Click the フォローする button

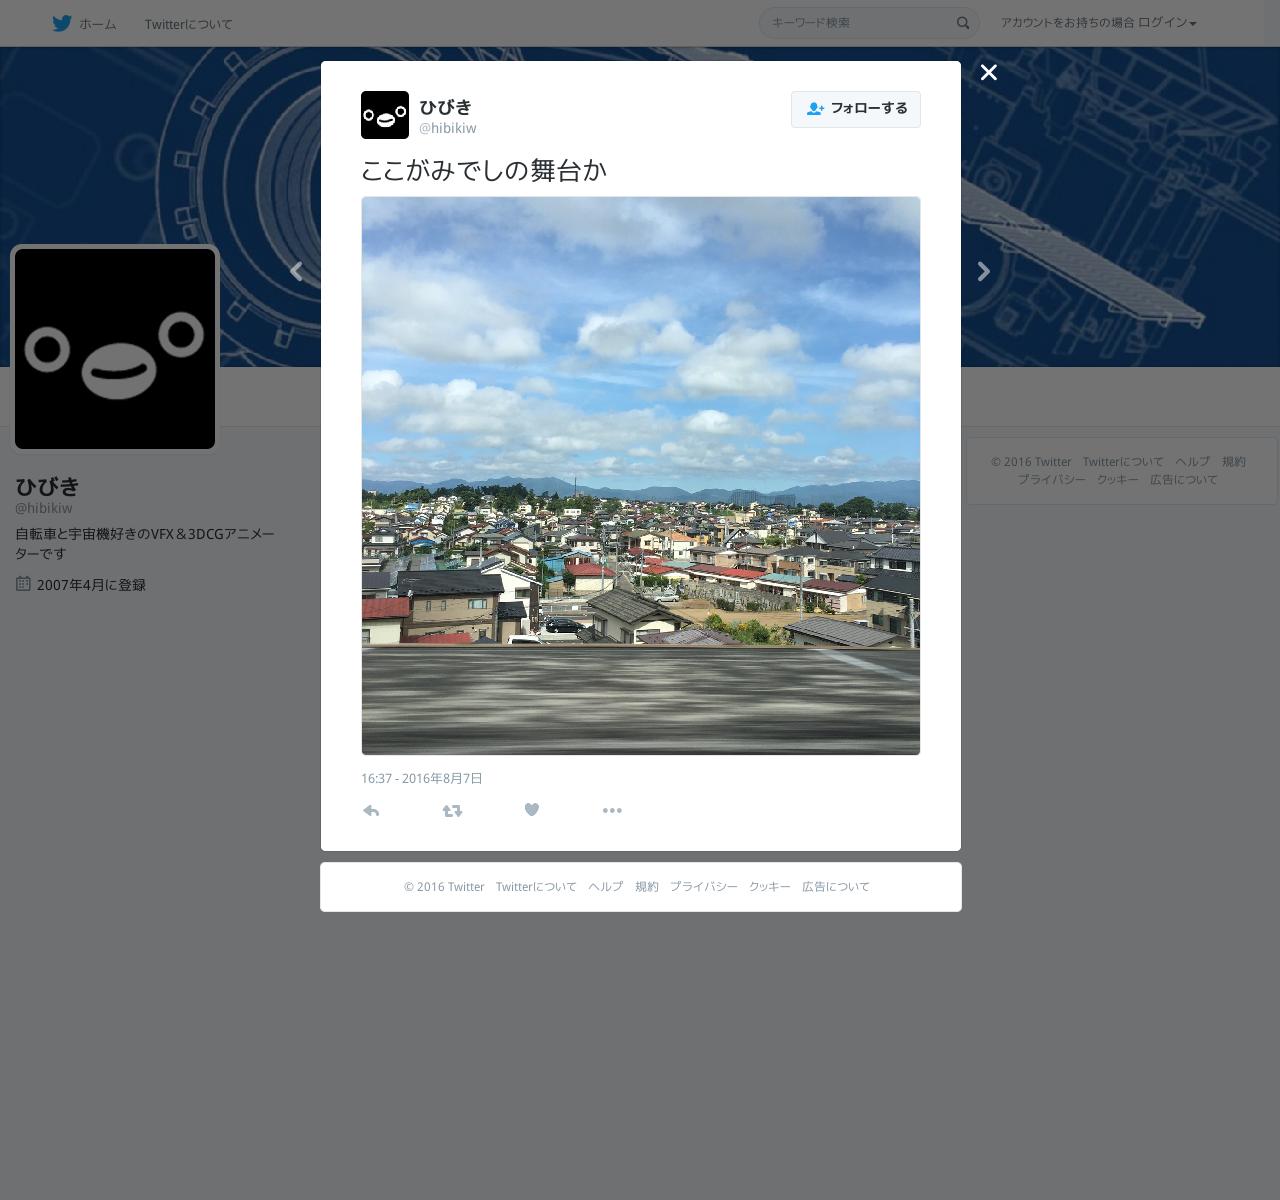856,109
